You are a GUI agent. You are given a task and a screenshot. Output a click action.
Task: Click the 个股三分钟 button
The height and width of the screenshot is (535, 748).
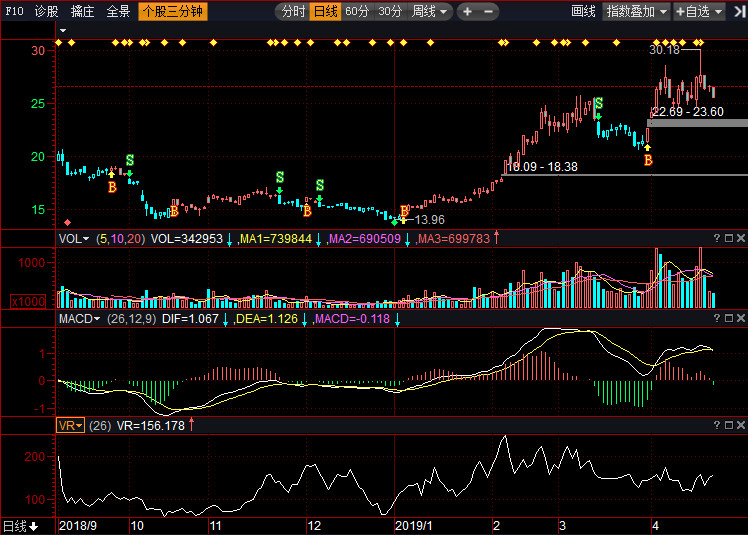pyautogui.click(x=173, y=11)
